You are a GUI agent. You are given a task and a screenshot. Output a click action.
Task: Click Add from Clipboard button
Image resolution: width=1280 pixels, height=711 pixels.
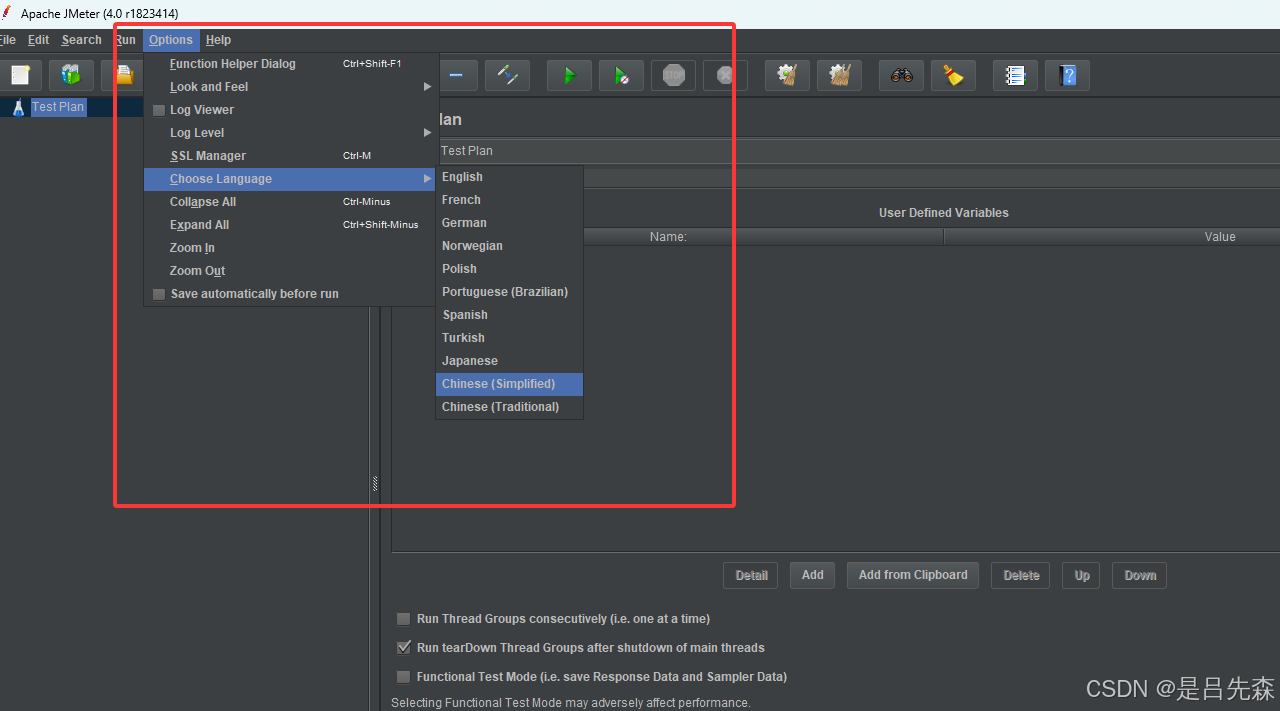coord(913,575)
